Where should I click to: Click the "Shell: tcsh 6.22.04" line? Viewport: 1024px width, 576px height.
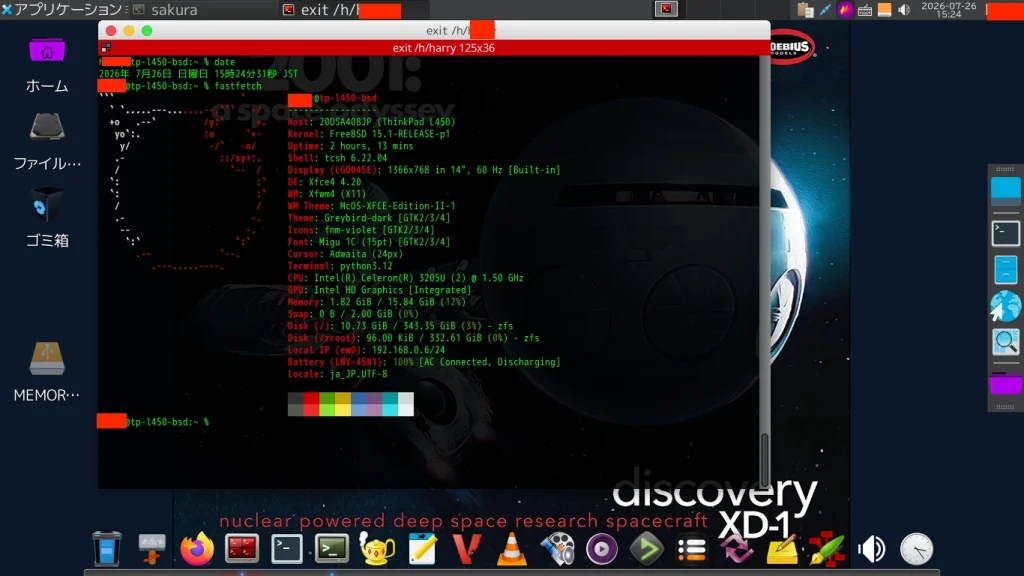click(337, 158)
